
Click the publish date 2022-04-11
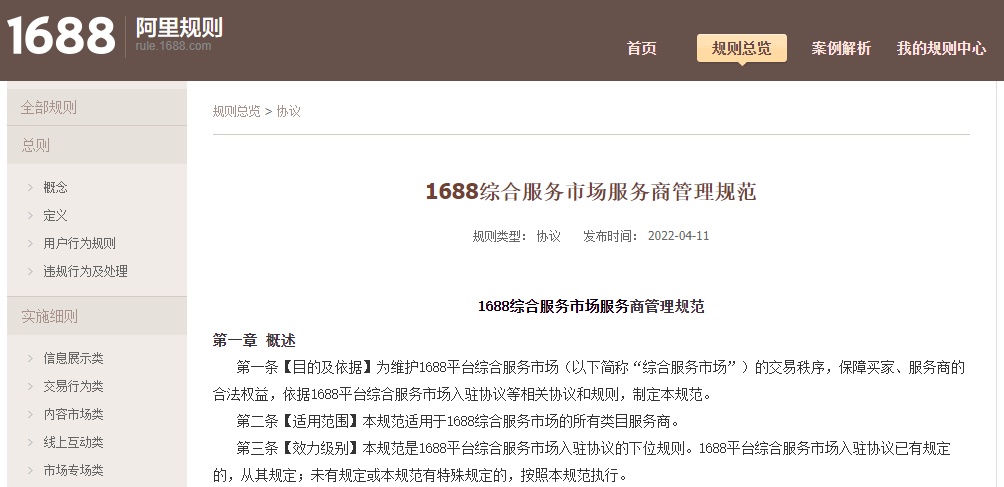[x=678, y=236]
